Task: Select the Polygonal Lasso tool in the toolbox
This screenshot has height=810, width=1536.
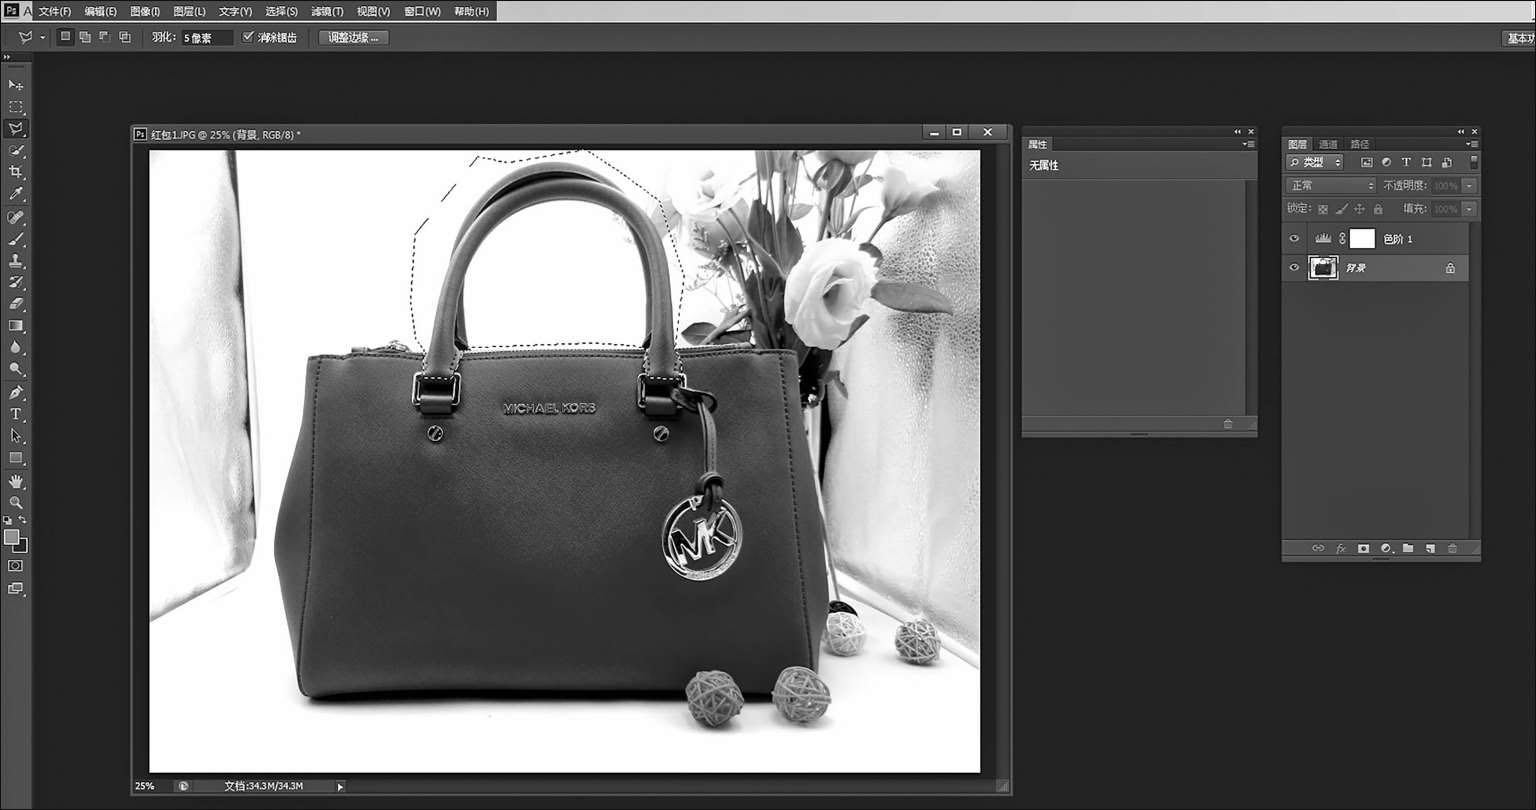Action: (x=16, y=129)
